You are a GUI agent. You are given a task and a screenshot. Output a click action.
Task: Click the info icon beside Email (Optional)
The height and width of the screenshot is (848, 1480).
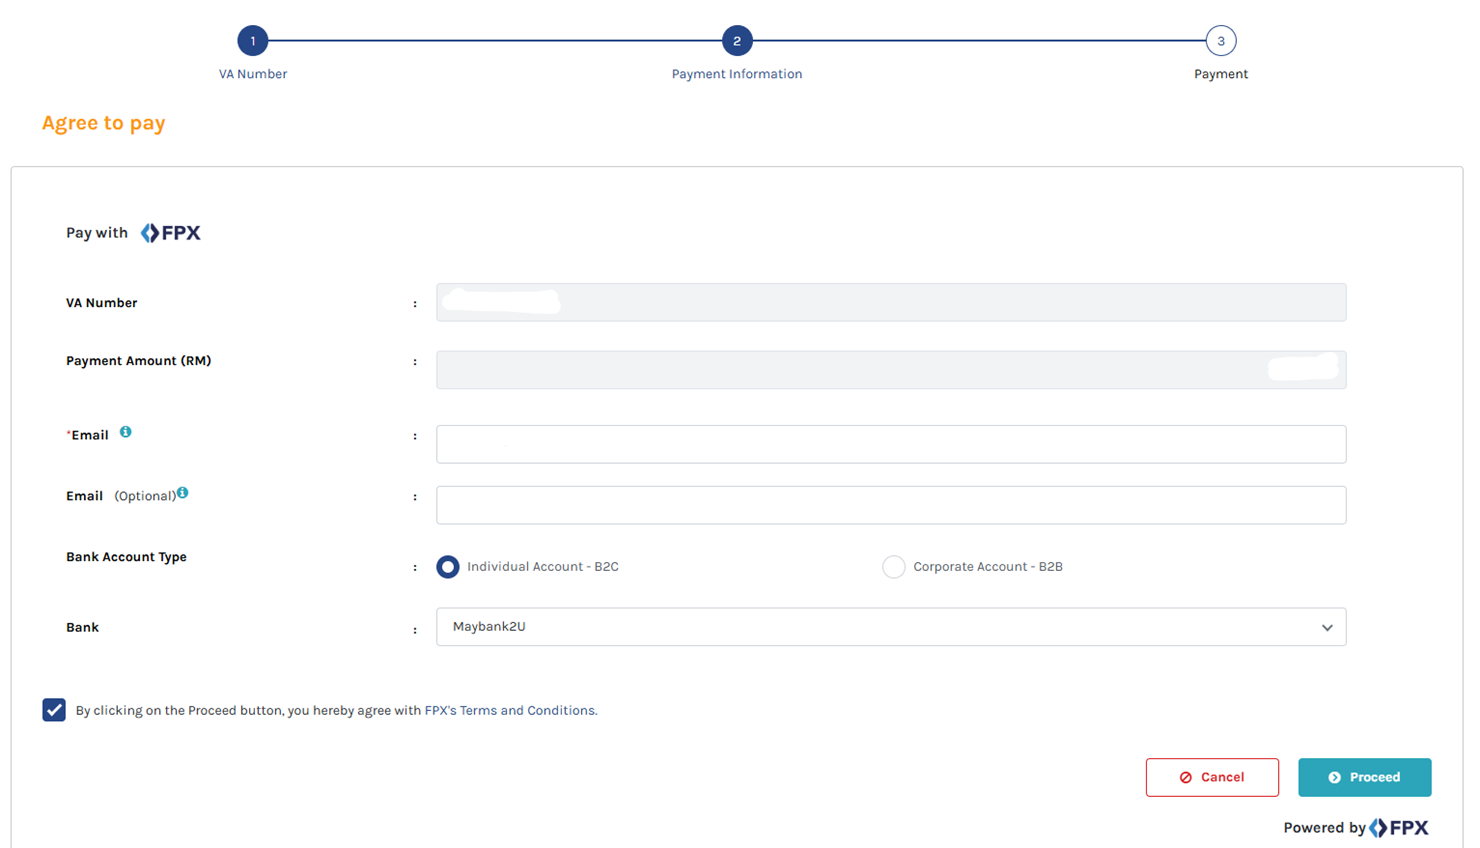coord(182,492)
